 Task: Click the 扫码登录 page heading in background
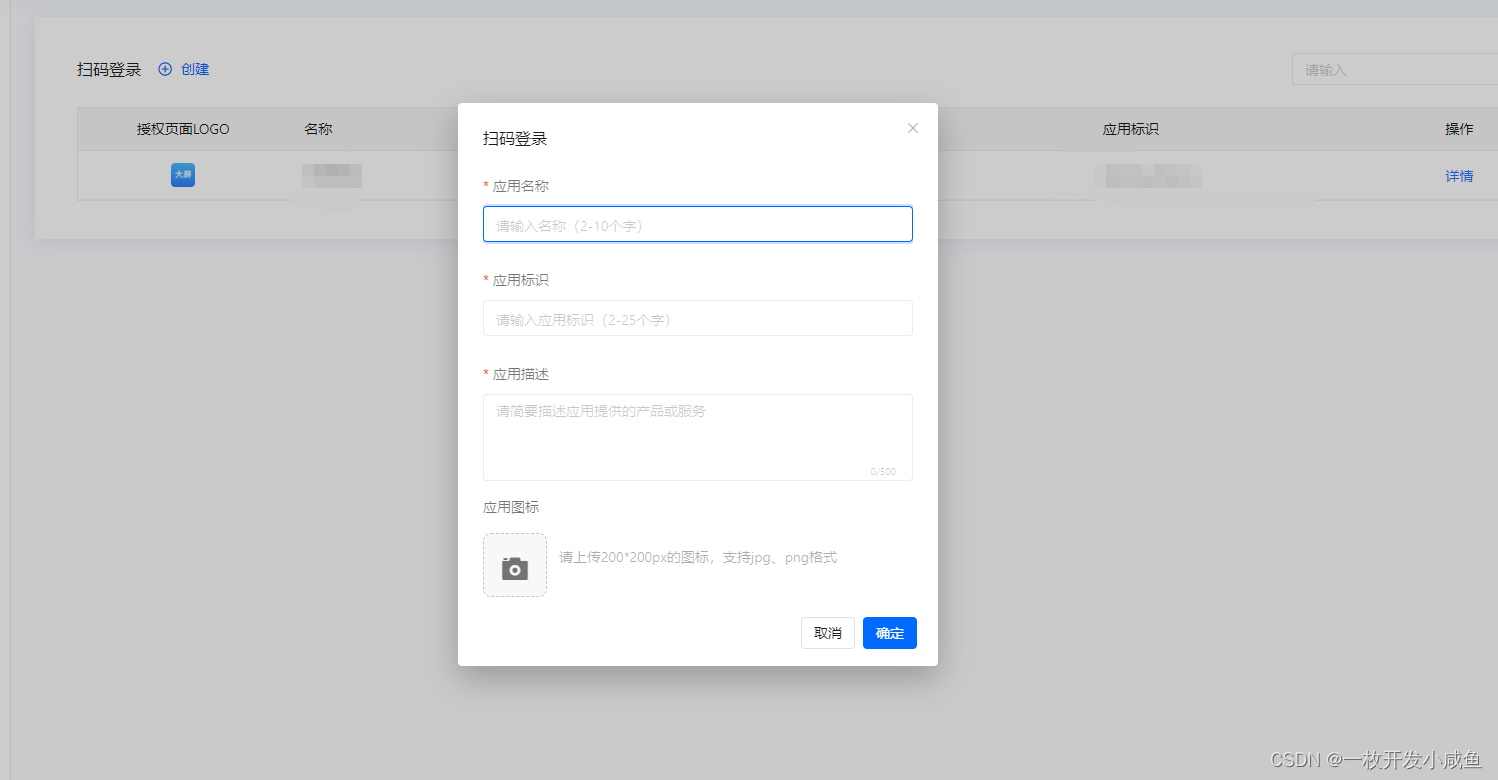pyautogui.click(x=109, y=69)
